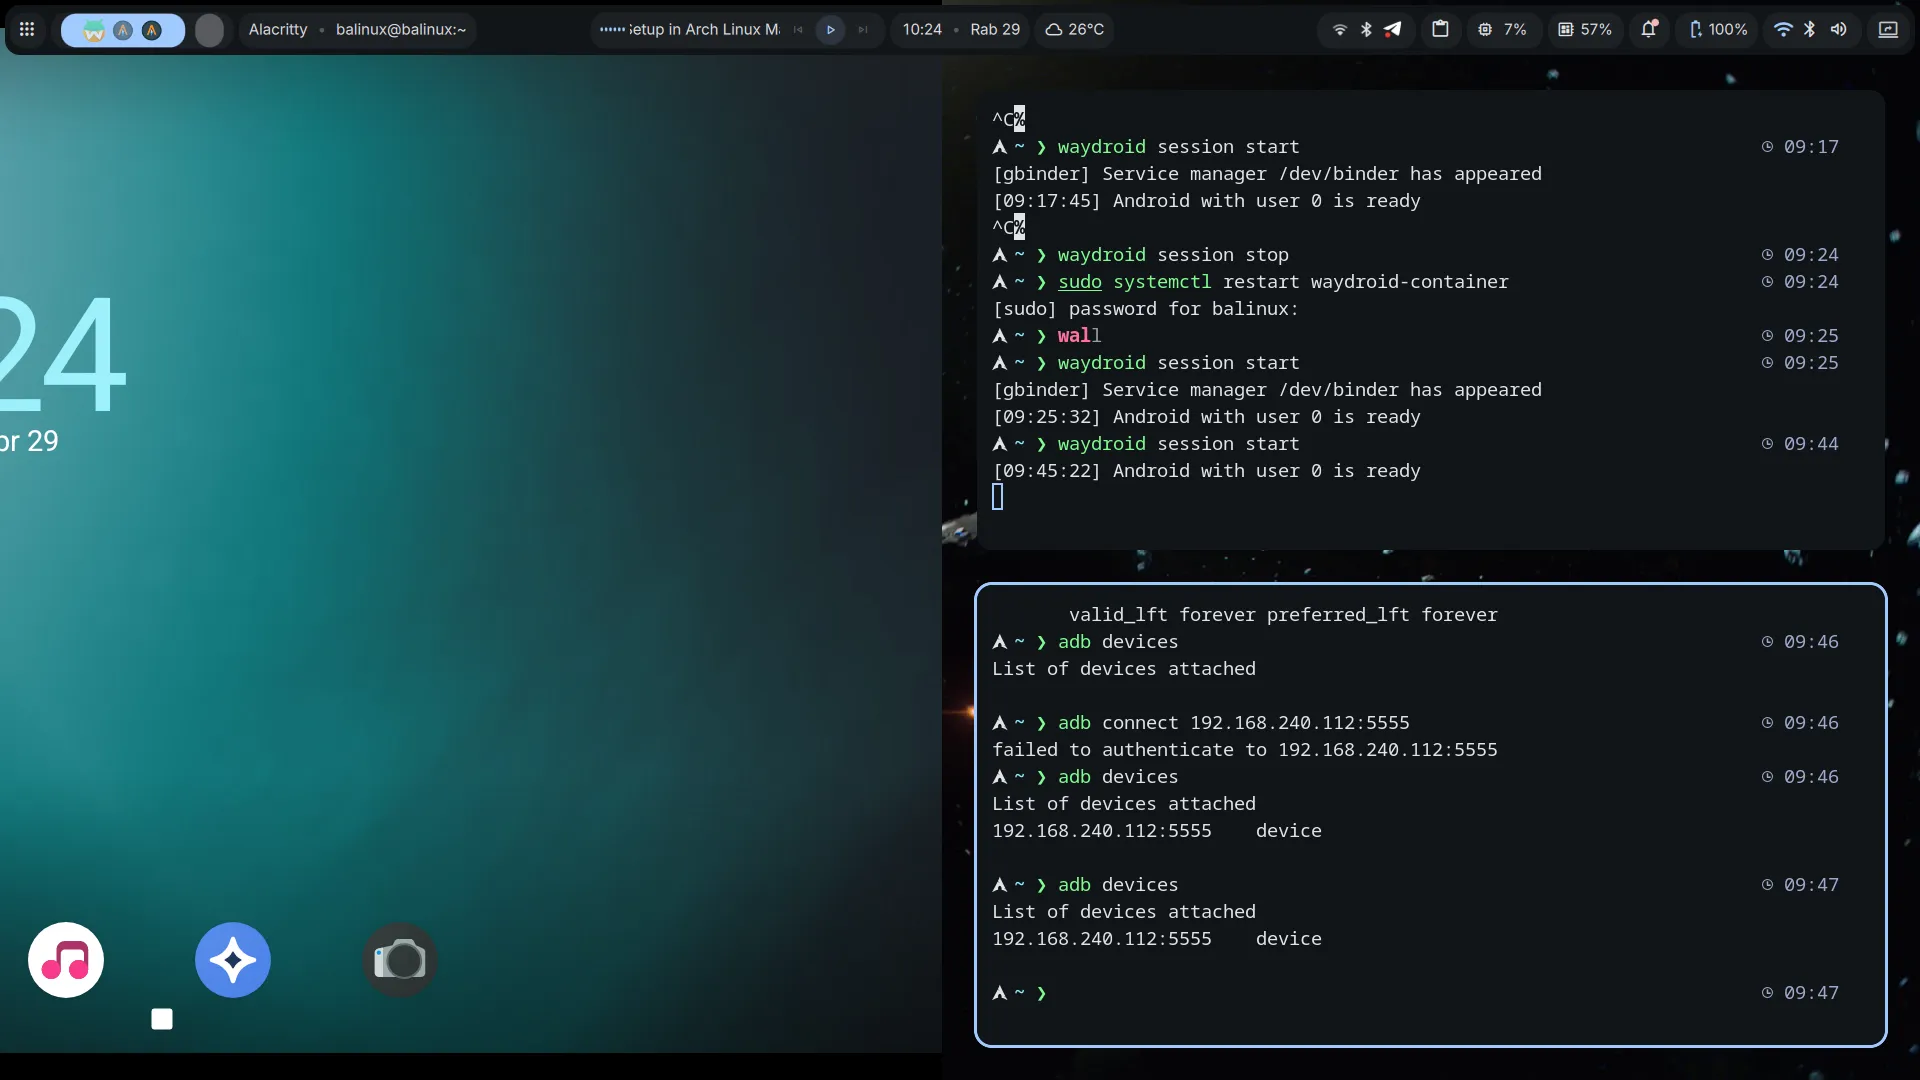Viewport: 1920px width, 1080px height.
Task: Mute audio via the speaker icon
Action: [x=1840, y=29]
